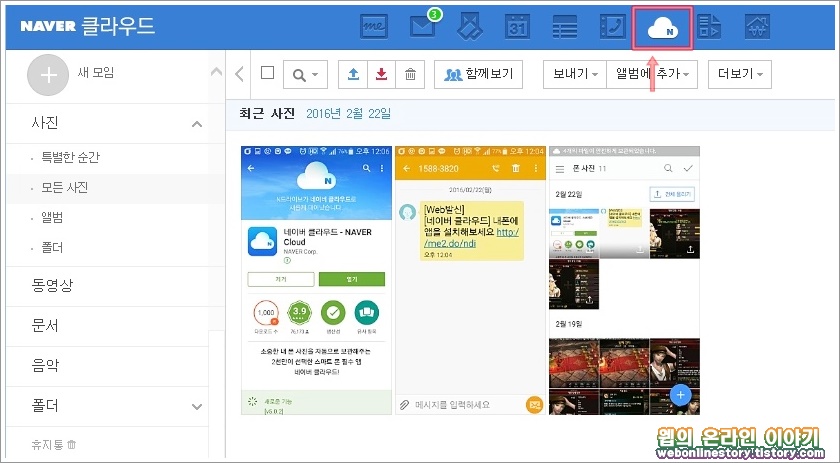Click the 새 모임 label
This screenshot has width=840, height=463.
pos(96,73)
